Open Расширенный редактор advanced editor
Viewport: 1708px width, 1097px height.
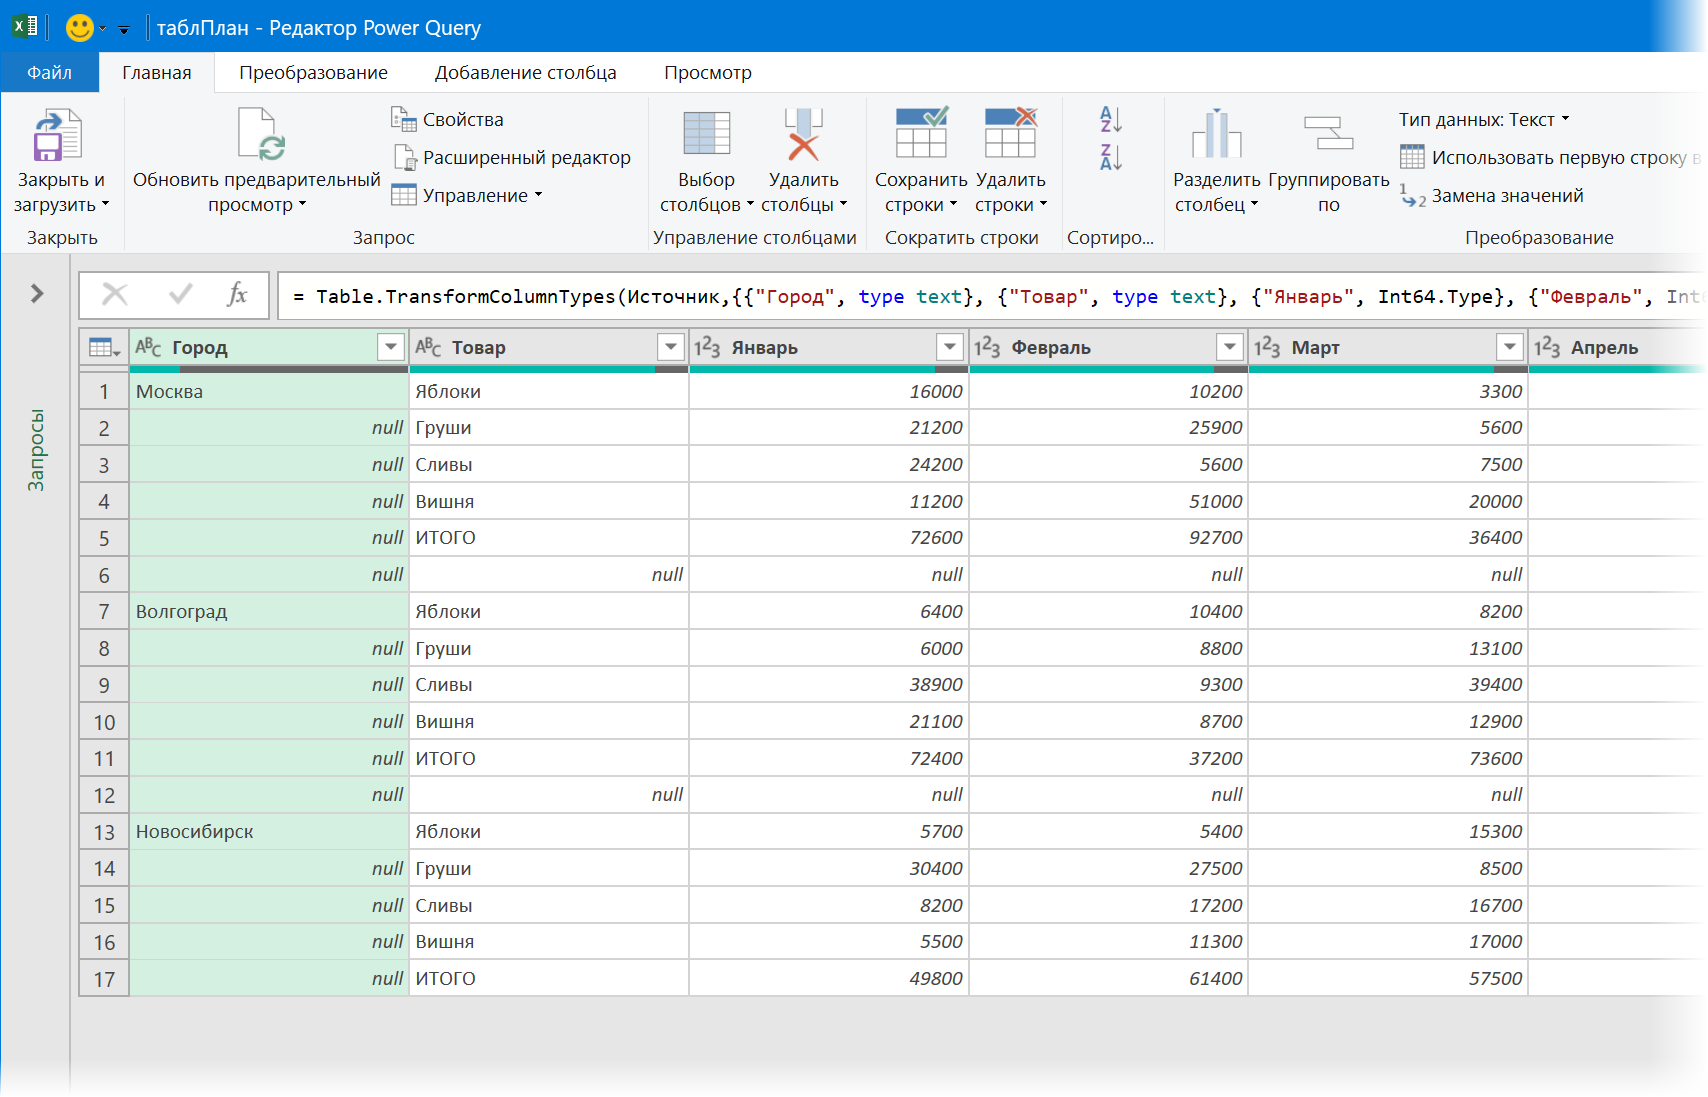tap(512, 157)
